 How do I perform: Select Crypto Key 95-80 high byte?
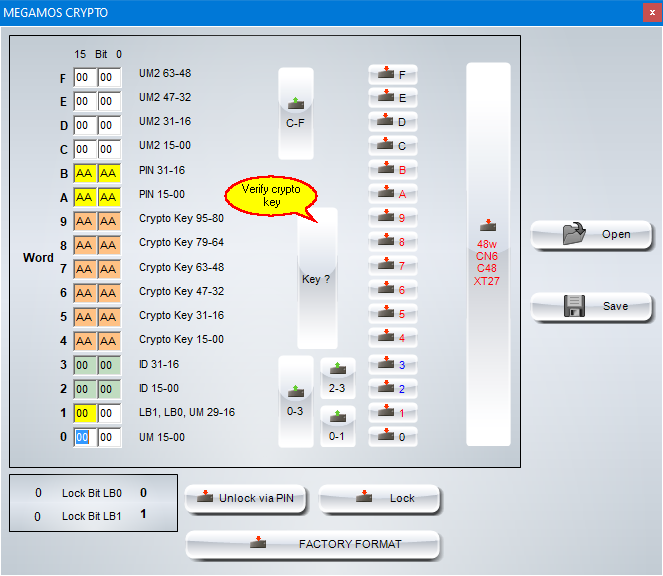[x=85, y=221]
